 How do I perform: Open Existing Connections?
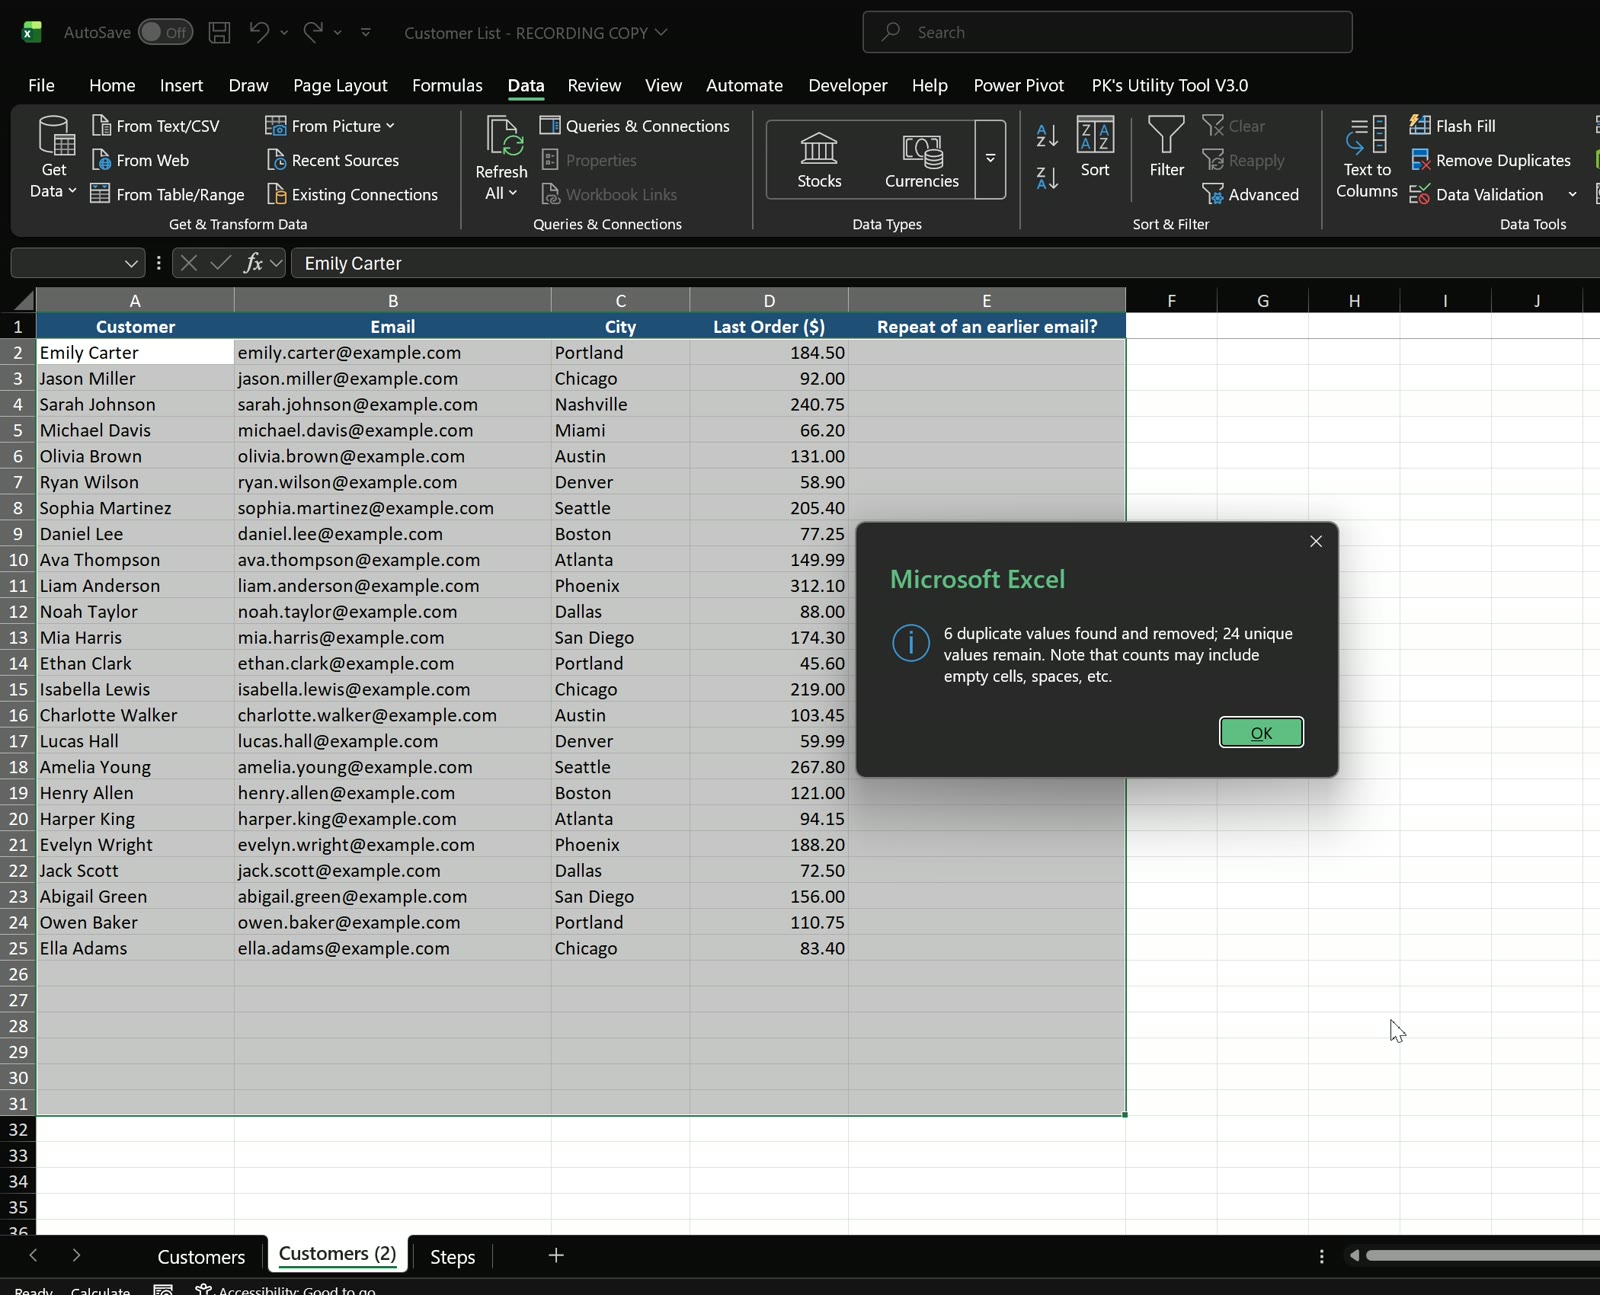point(352,194)
